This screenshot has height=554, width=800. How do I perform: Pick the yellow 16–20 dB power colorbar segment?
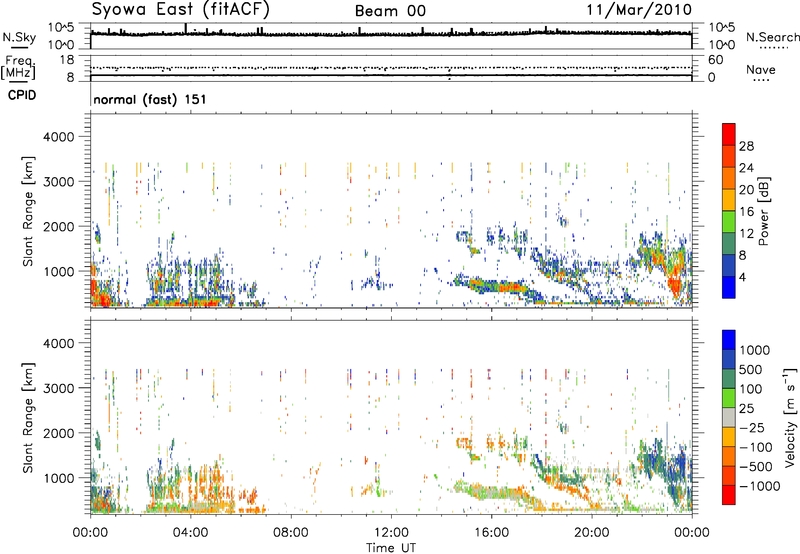click(x=729, y=200)
